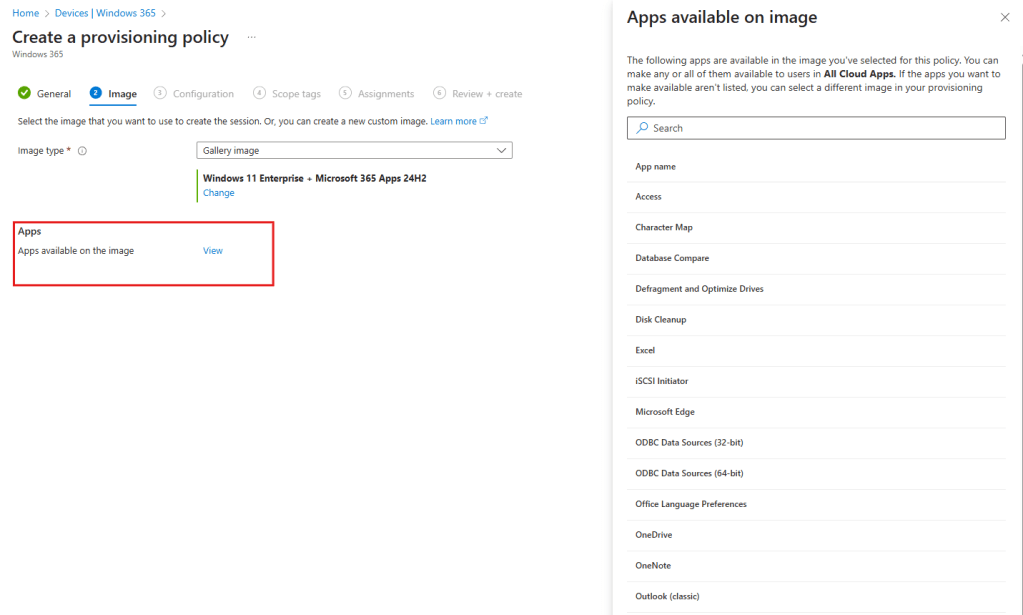Select the Excel row in app list
Viewport: 1023px width, 615px height.
click(x=645, y=351)
